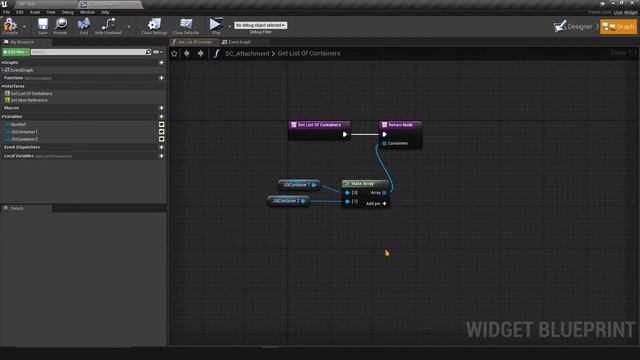Switch to Designer mode
This screenshot has height=360, width=640.
coord(573,27)
